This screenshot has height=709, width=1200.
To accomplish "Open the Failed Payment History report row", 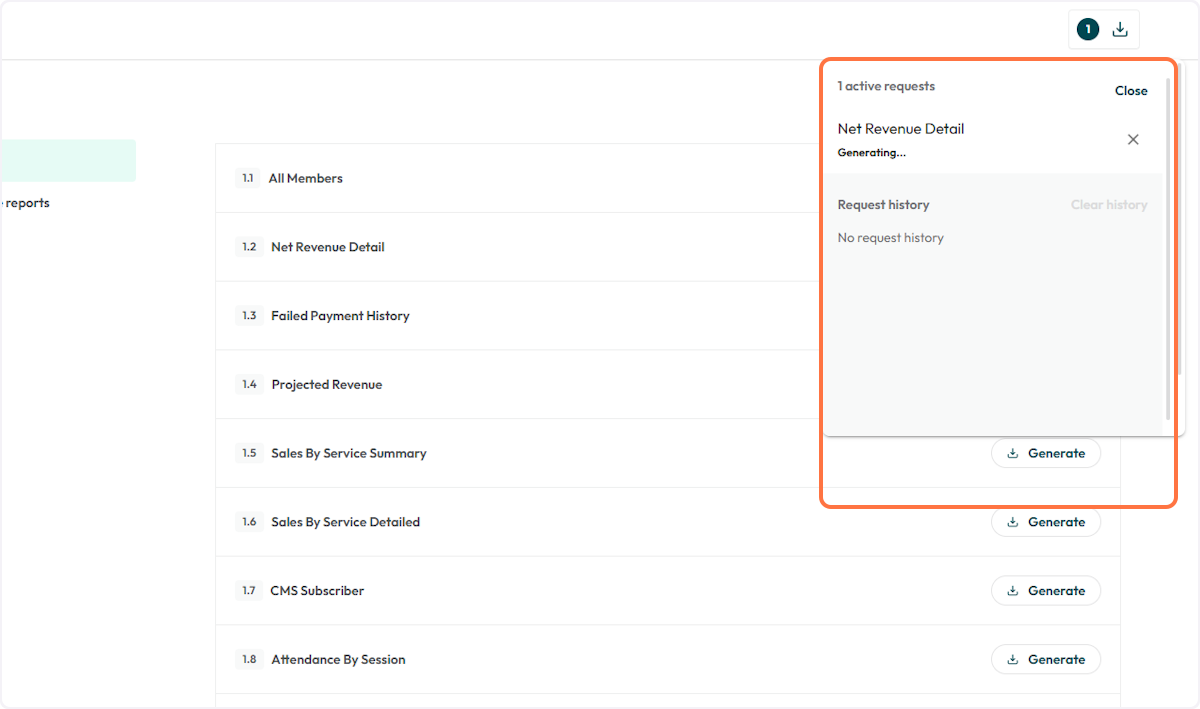I will point(340,315).
